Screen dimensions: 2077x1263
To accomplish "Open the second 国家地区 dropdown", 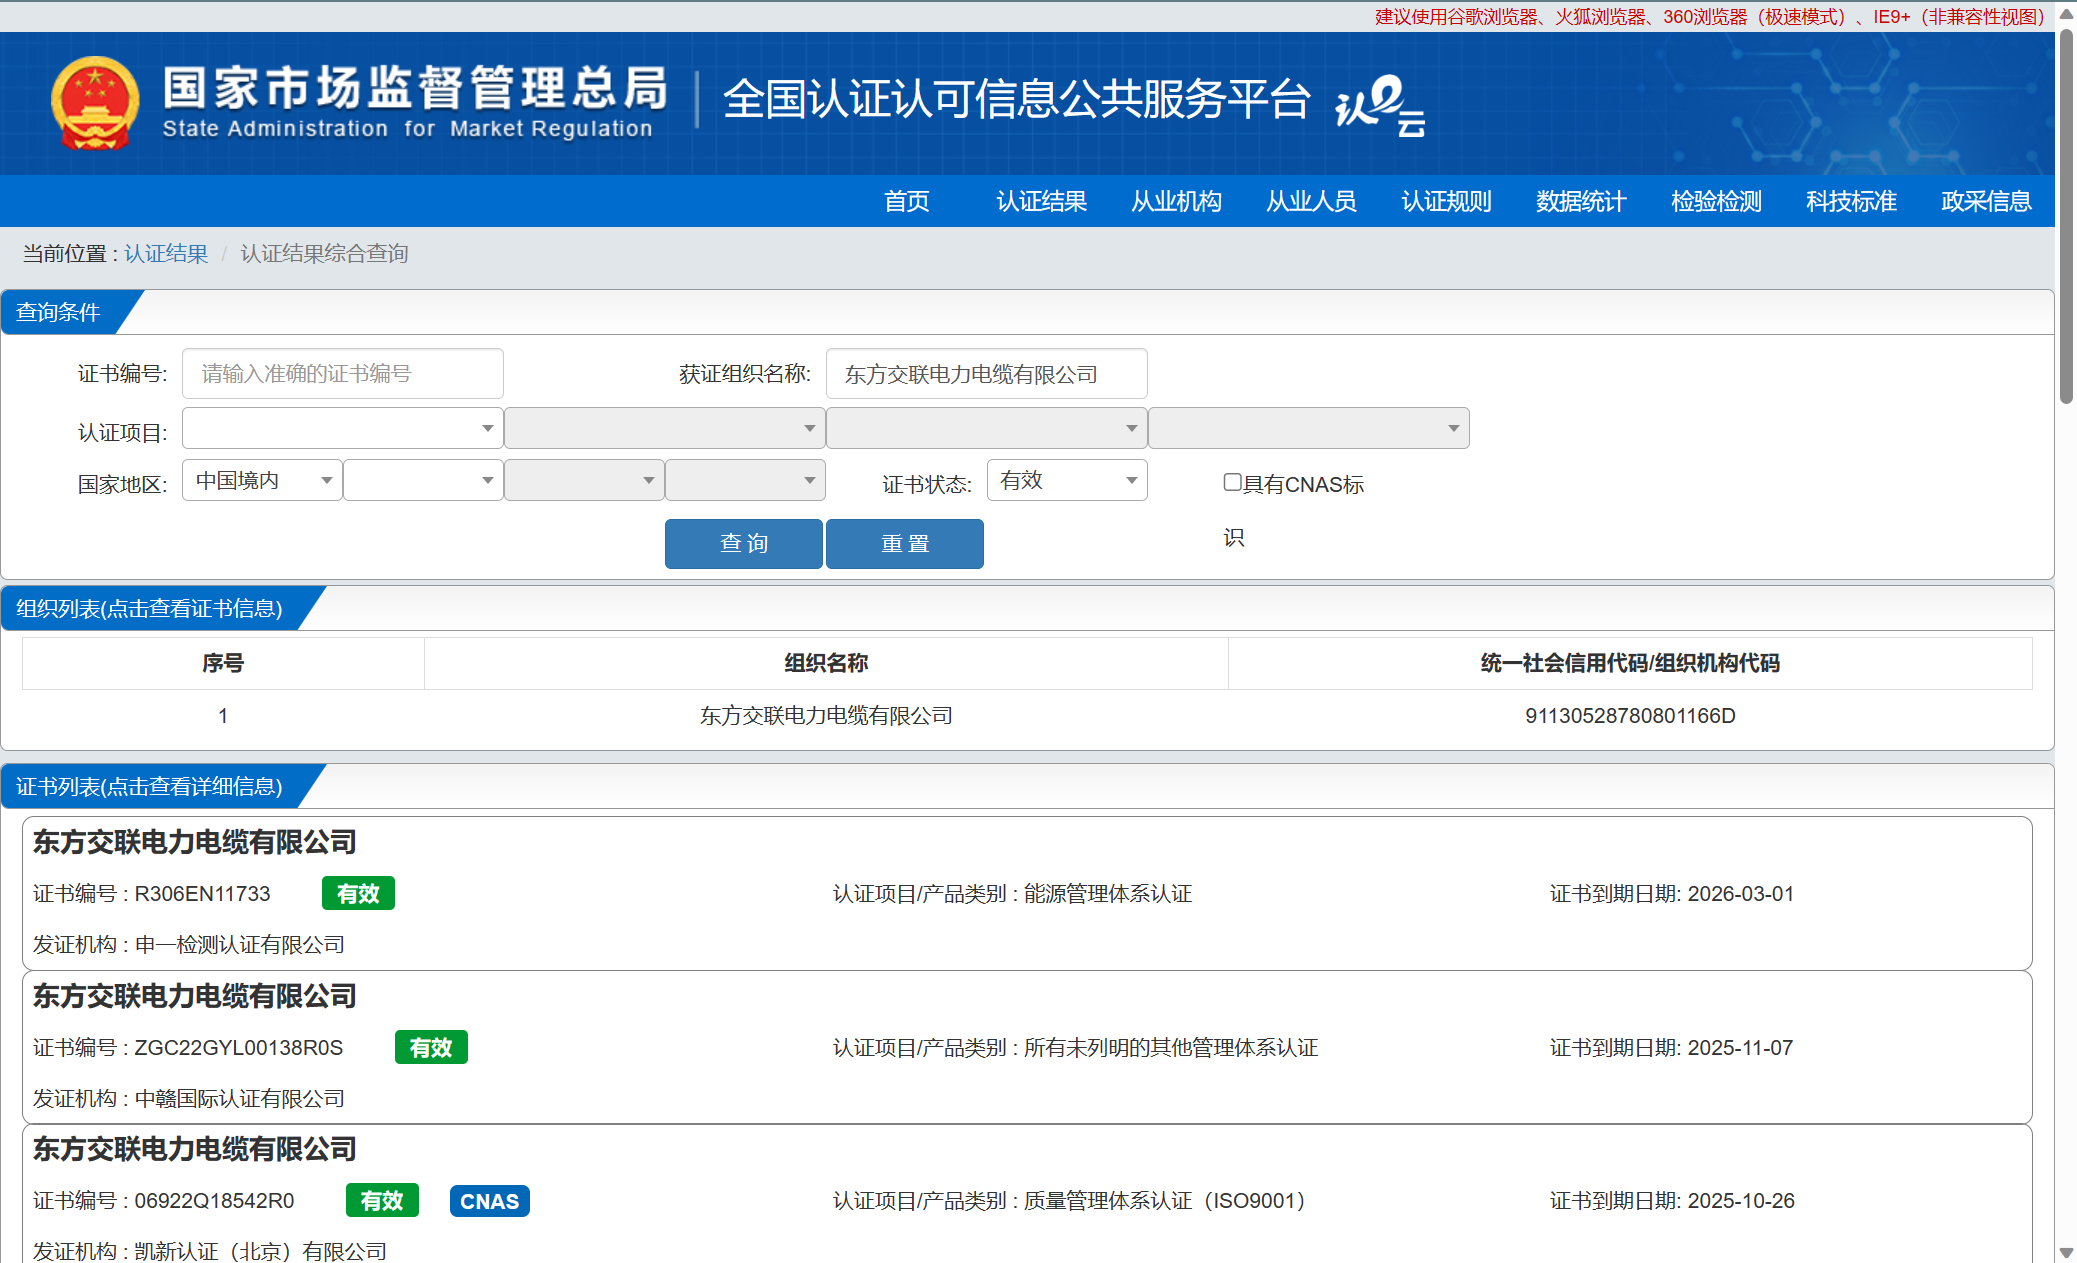I will [x=423, y=480].
